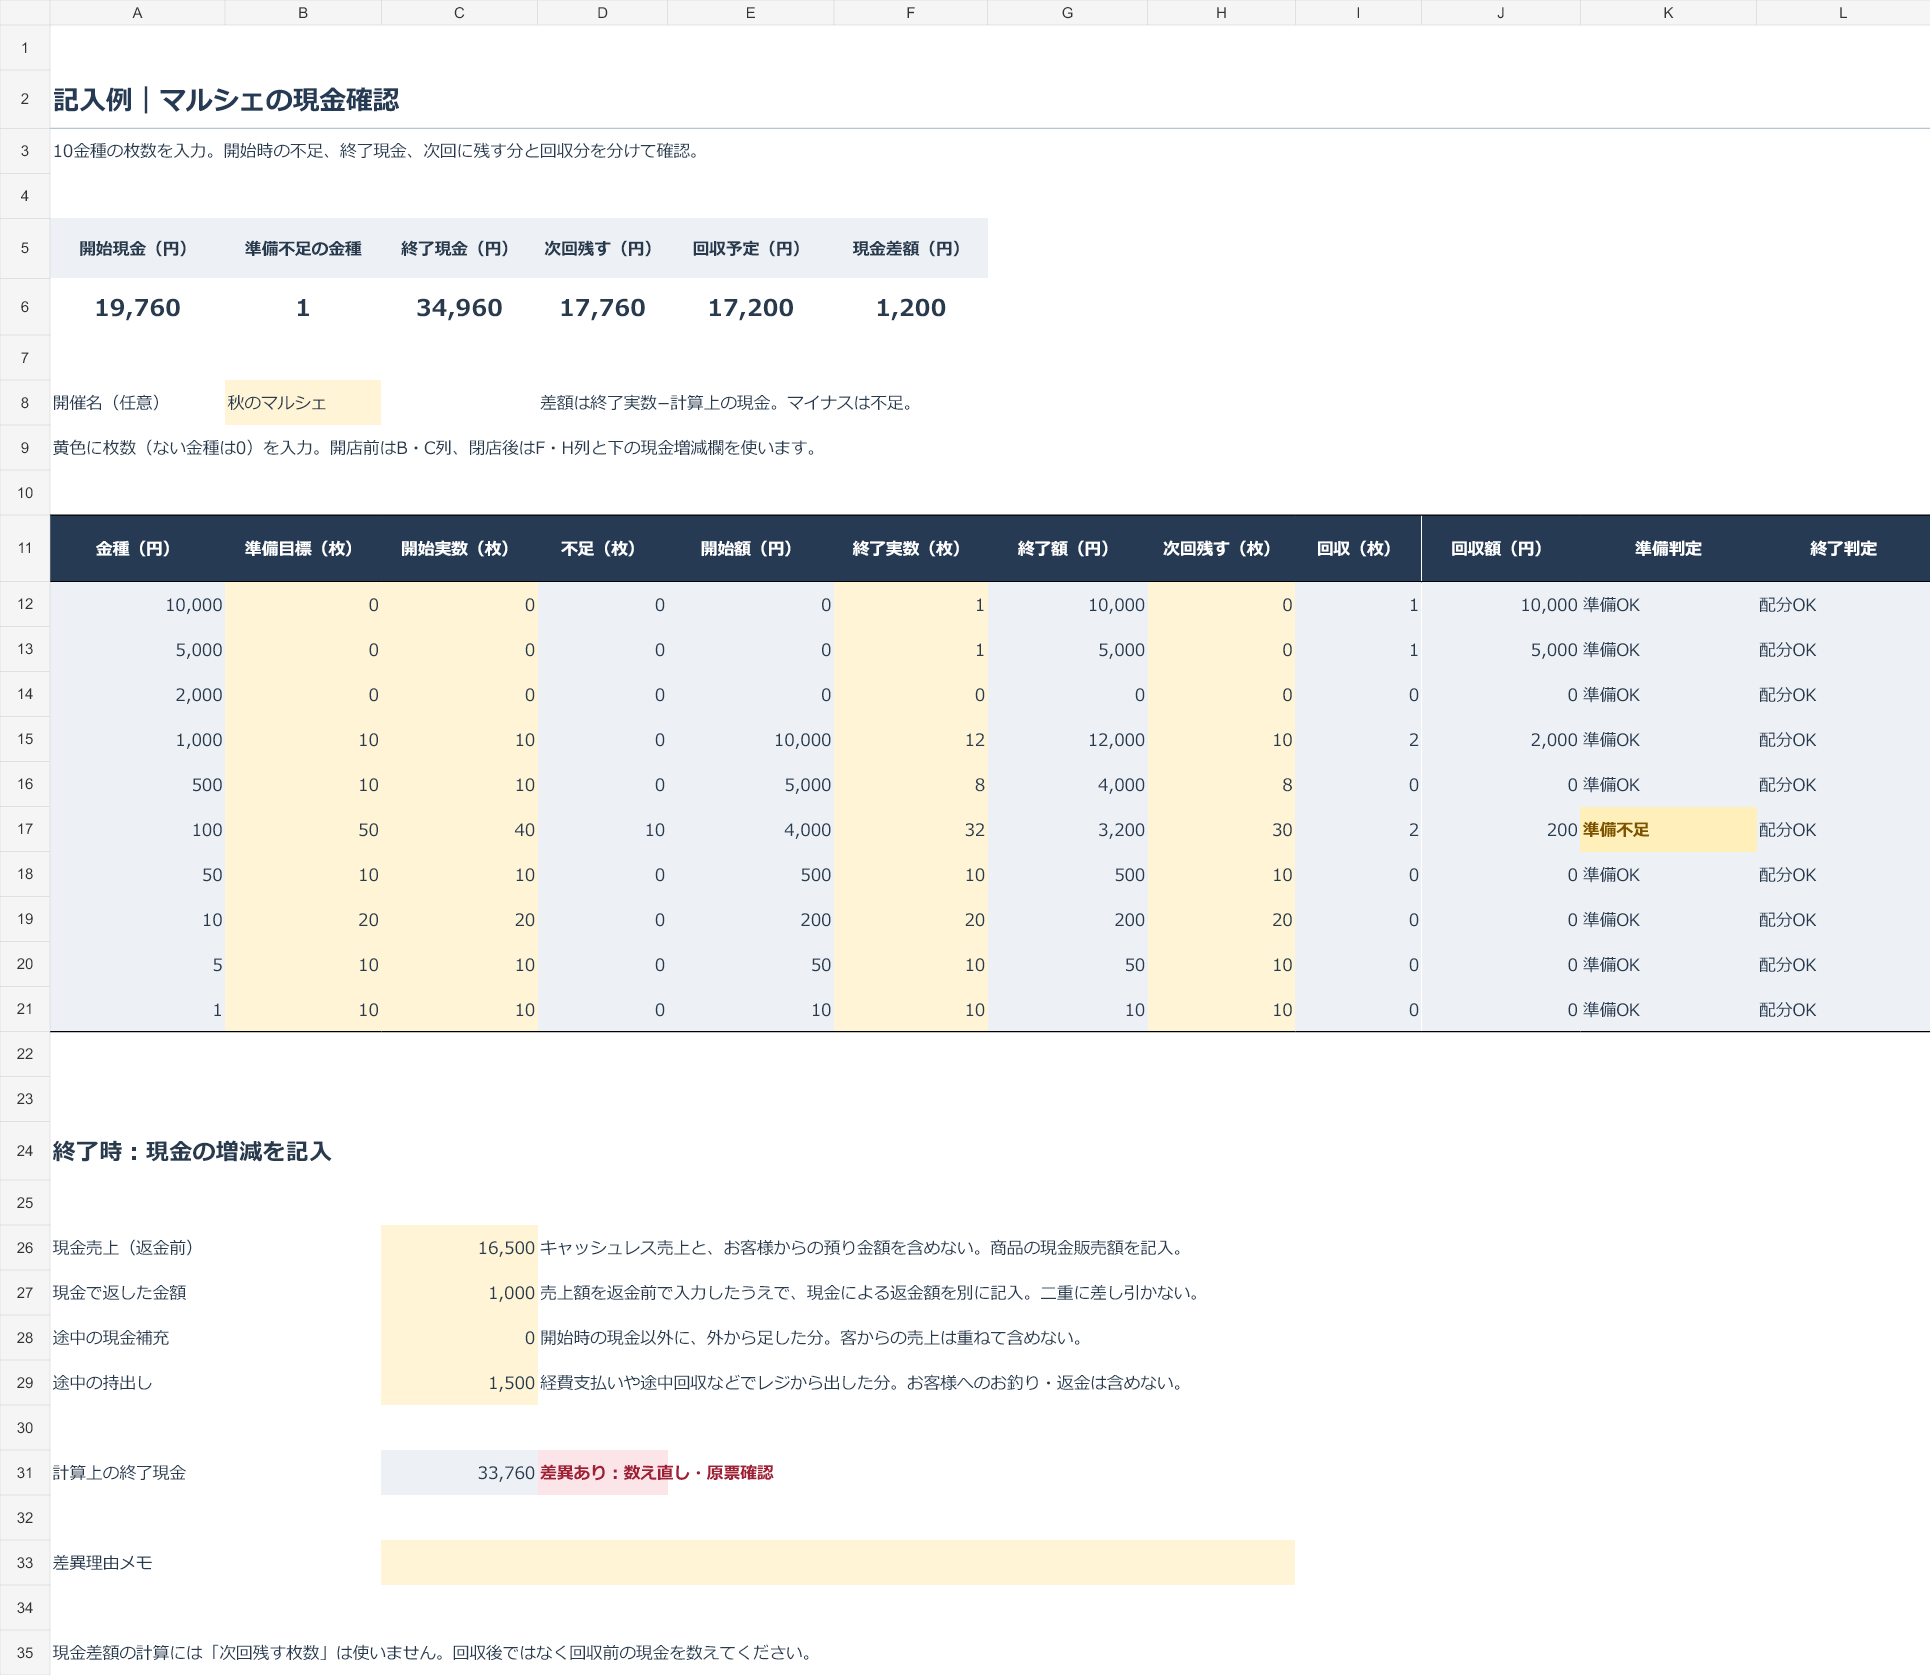
Task: Click the 金種（円）table header
Action: (x=137, y=548)
